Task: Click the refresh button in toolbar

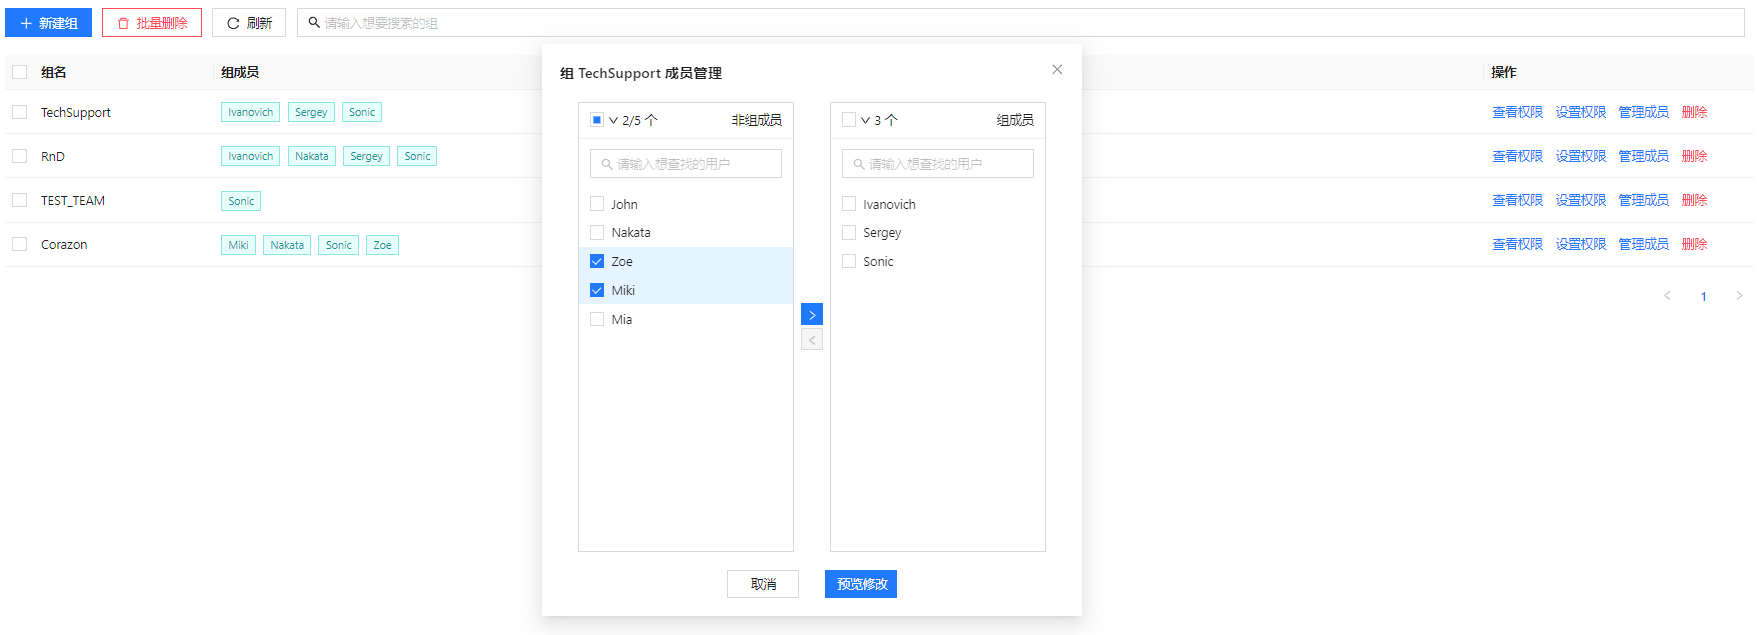Action: [249, 23]
